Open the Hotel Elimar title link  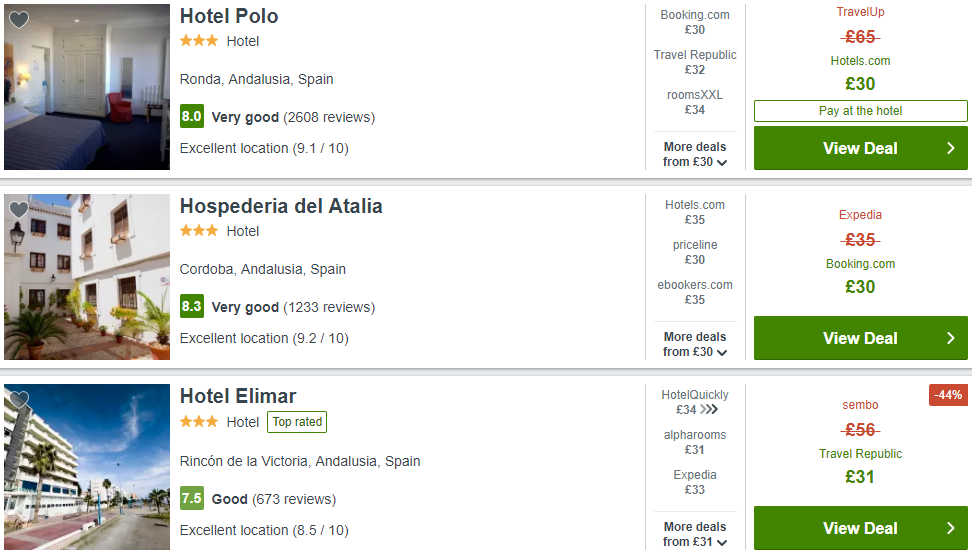tap(238, 396)
